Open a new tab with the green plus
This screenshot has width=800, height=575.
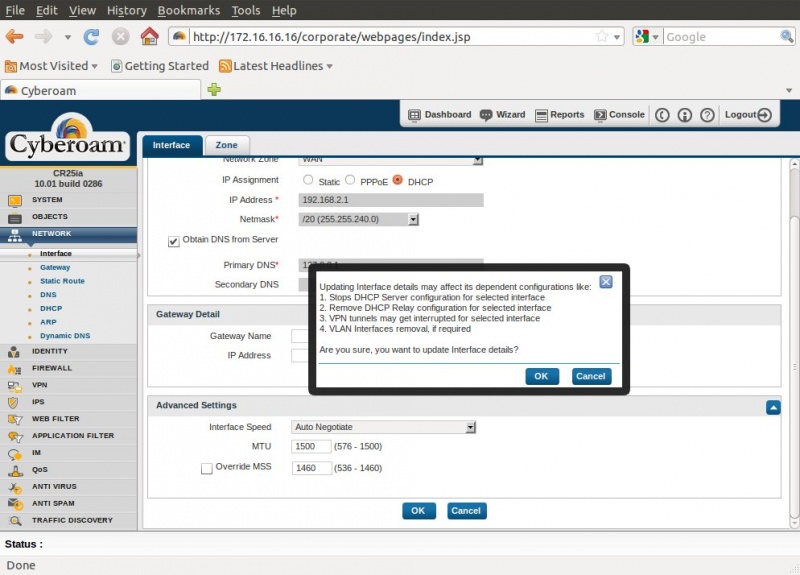tap(214, 90)
